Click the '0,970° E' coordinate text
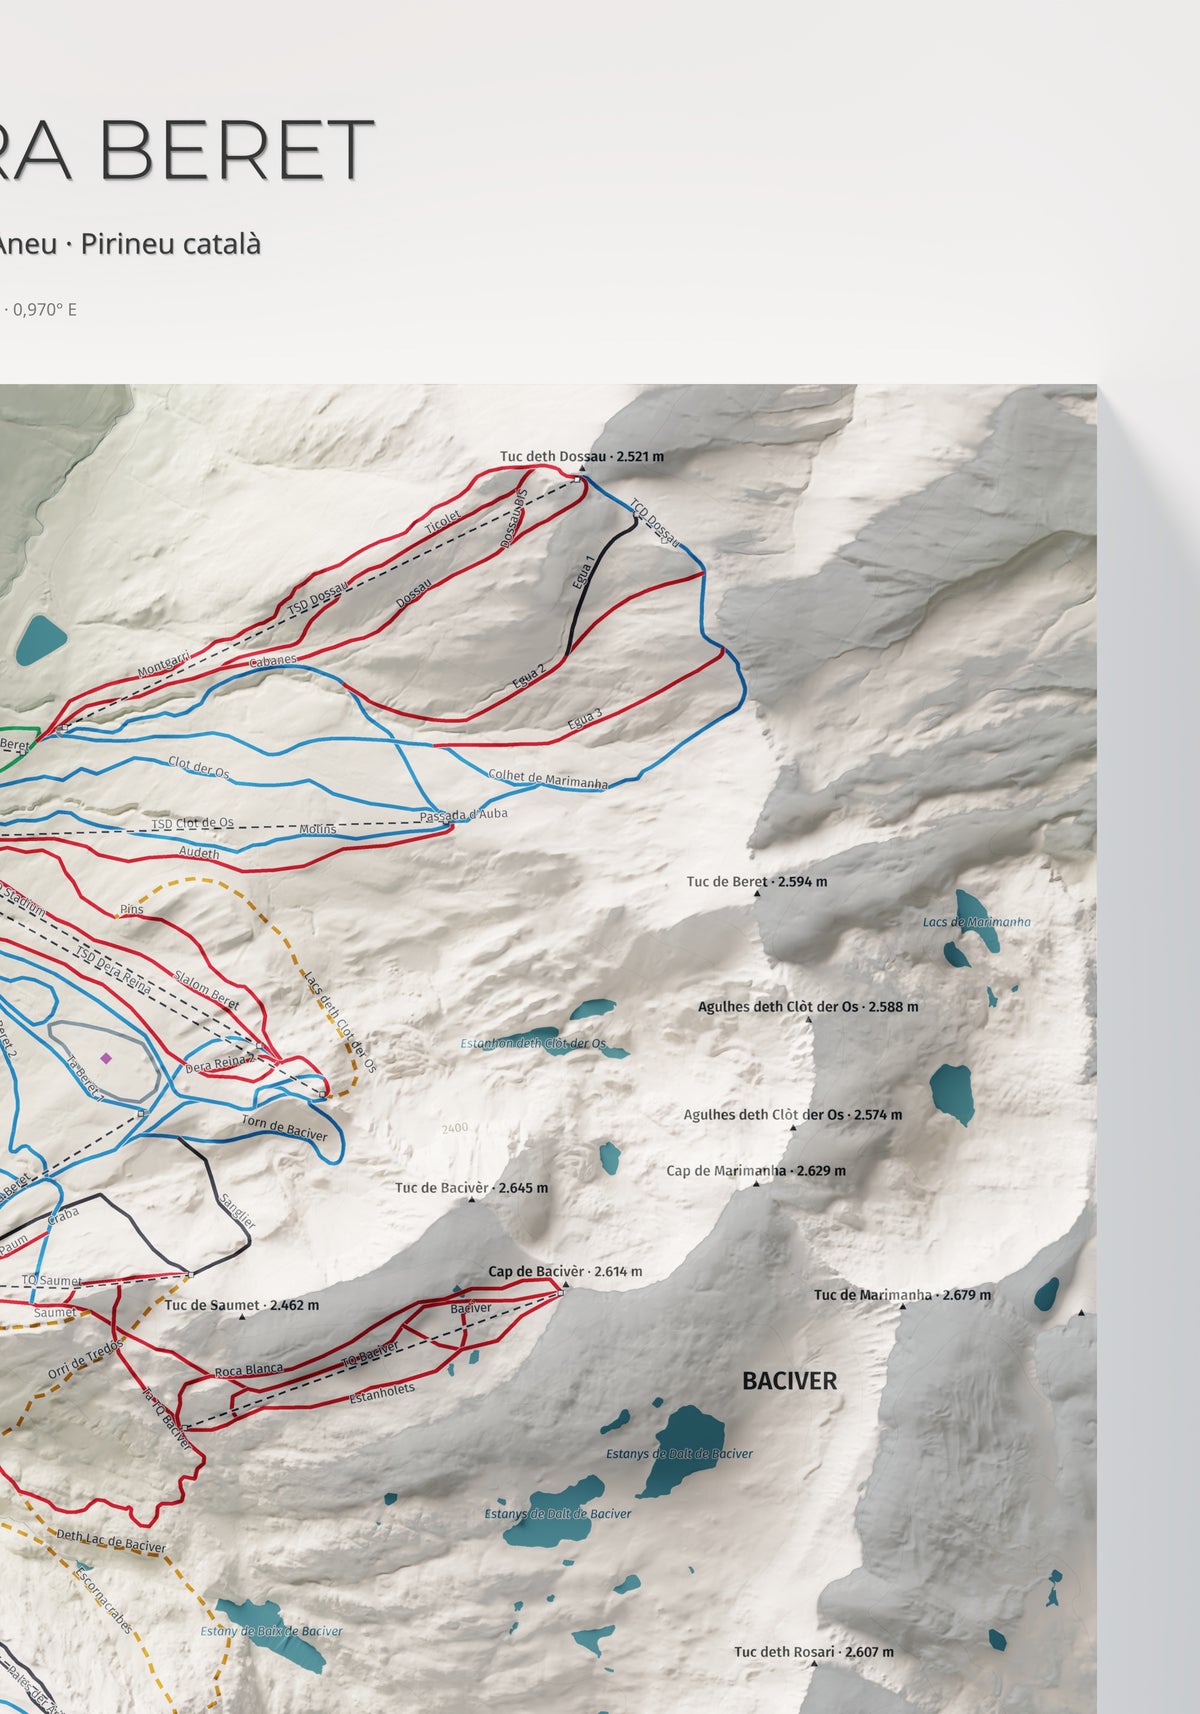The image size is (1200, 1714). coord(45,309)
